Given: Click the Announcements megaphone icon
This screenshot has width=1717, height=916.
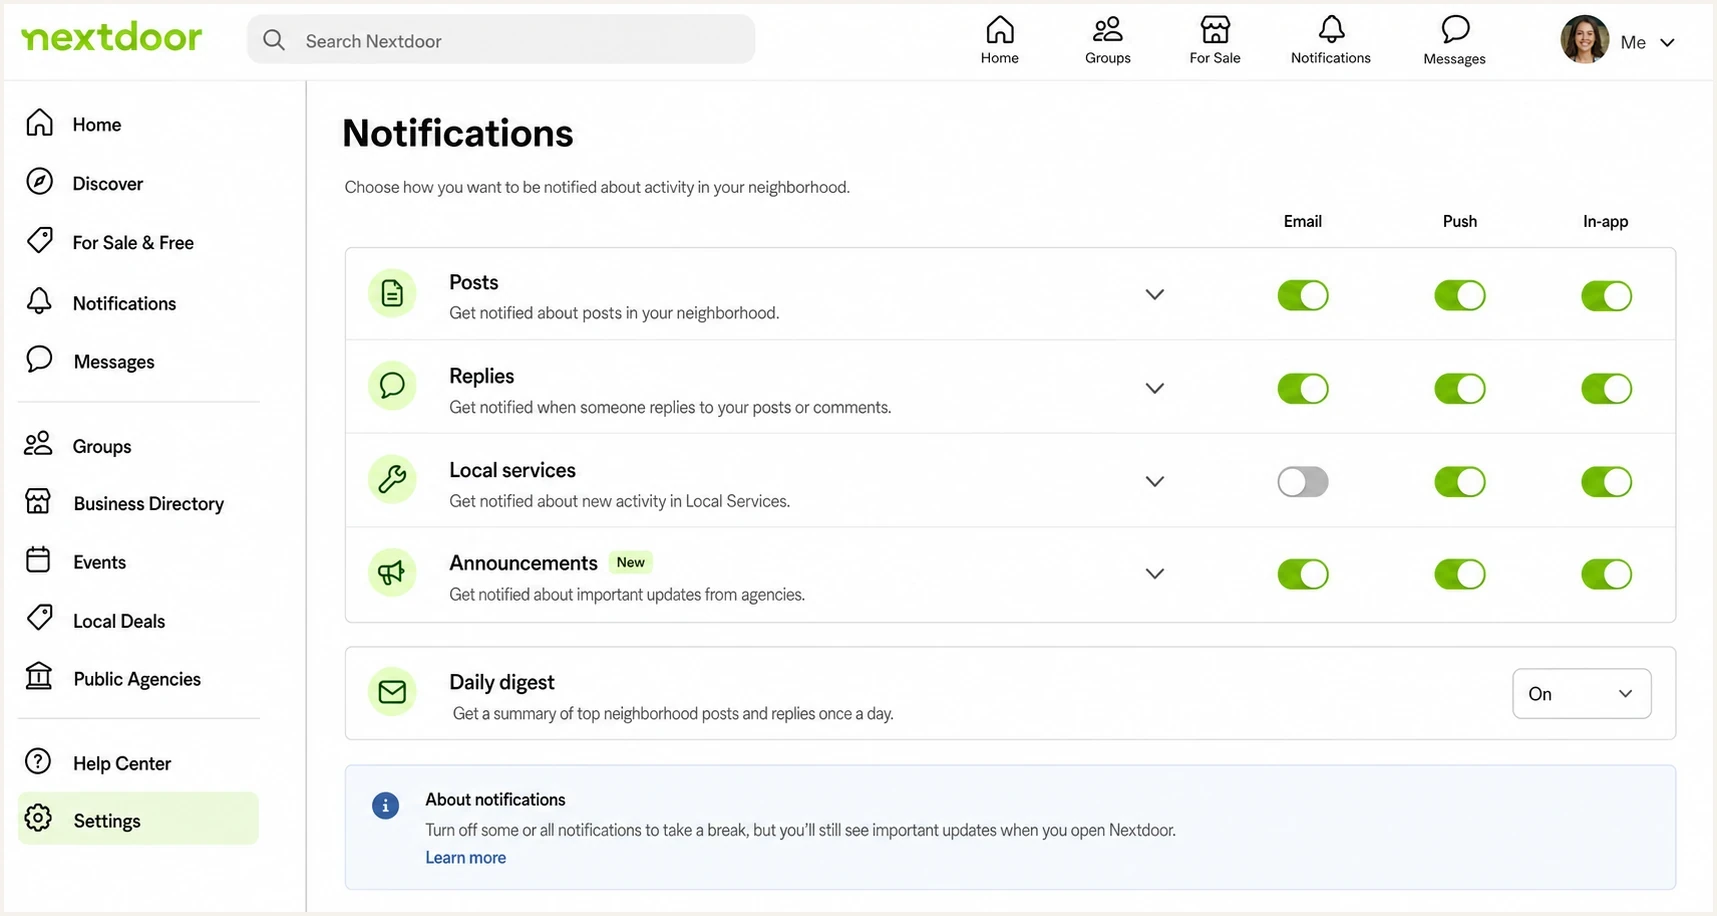Looking at the screenshot, I should [392, 573].
